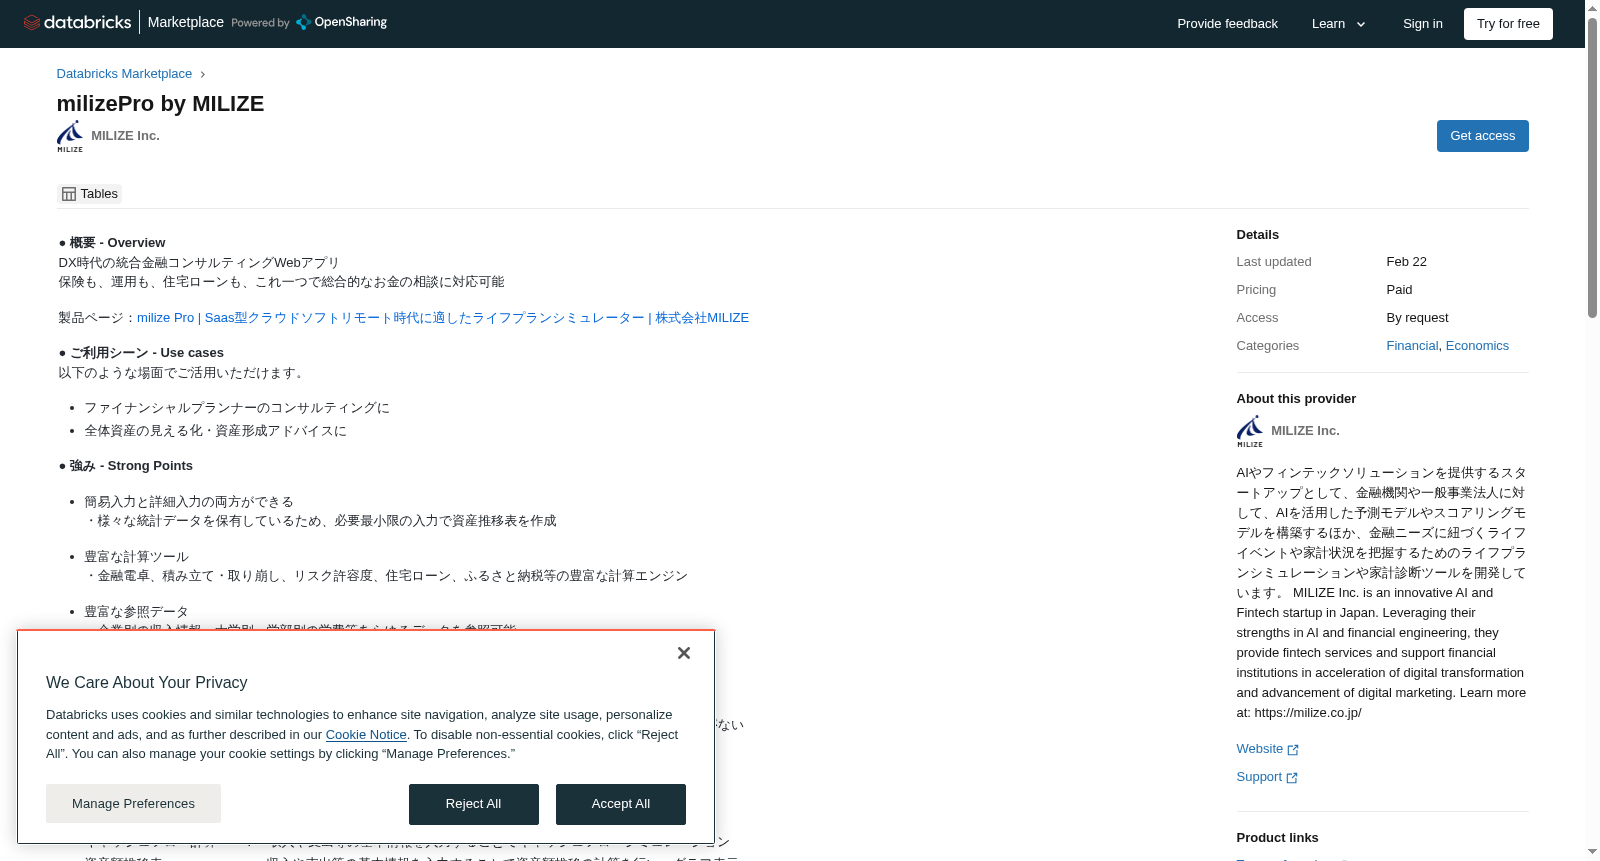The width and height of the screenshot is (1600, 861).
Task: Click the external link icon next to Support
Action: tap(1292, 778)
